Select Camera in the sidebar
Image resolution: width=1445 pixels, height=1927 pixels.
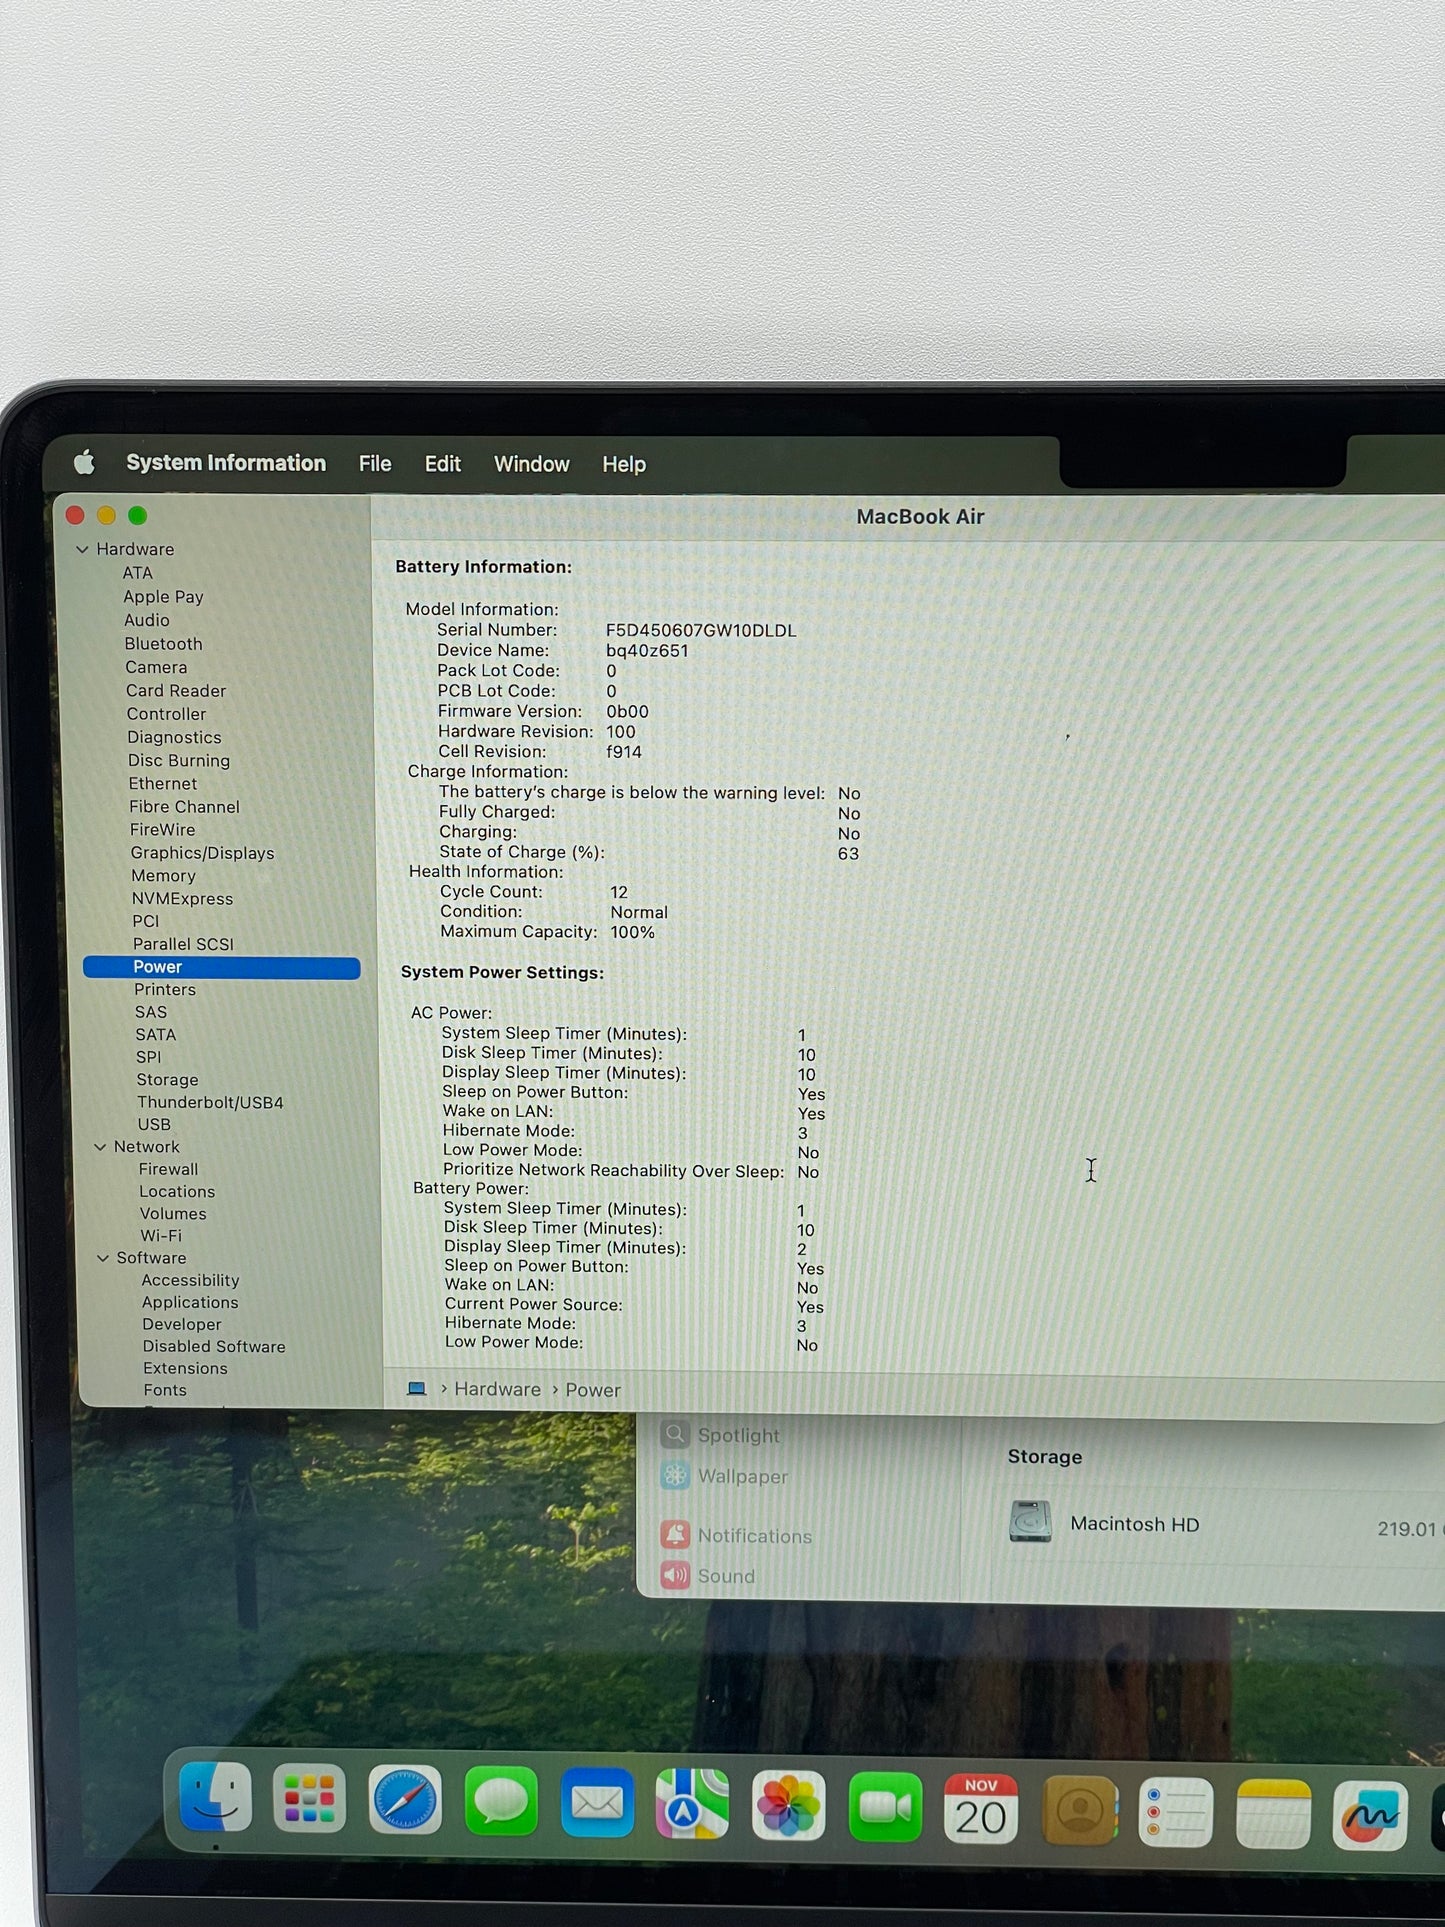pos(156,667)
